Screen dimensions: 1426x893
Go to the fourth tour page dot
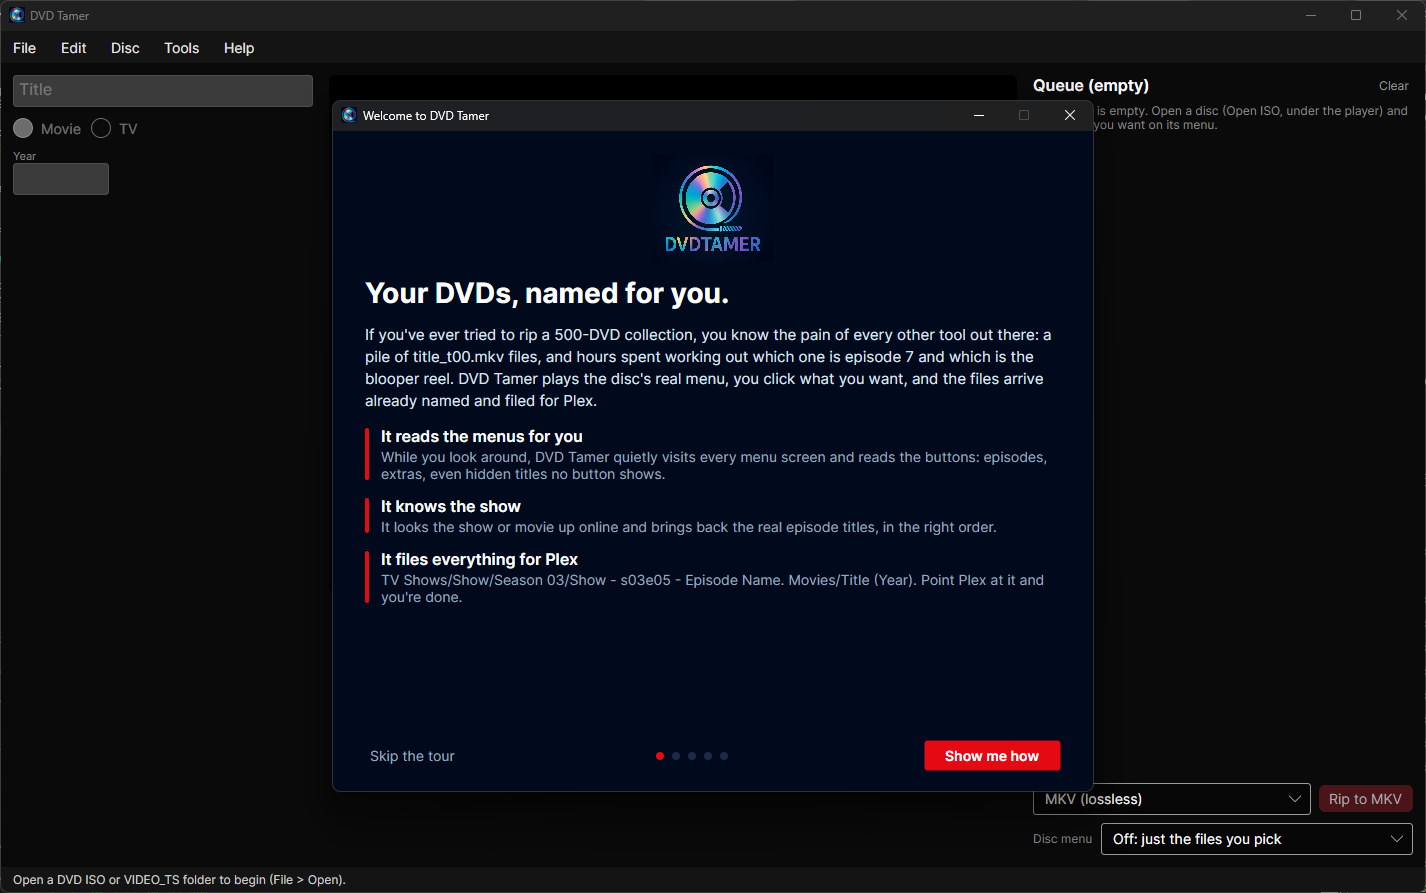click(x=708, y=756)
